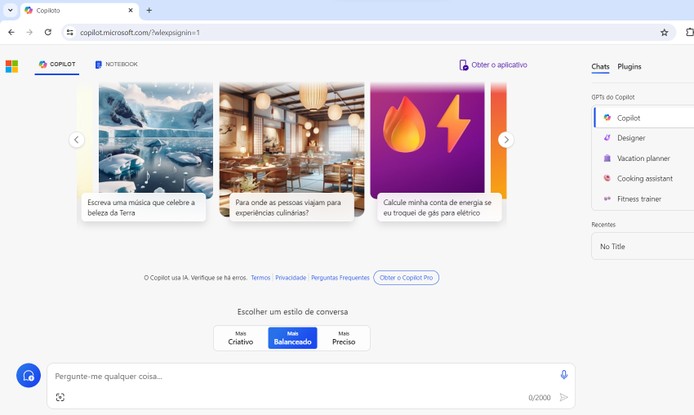View site information icon in address bar
This screenshot has width=694, height=415.
70,32
